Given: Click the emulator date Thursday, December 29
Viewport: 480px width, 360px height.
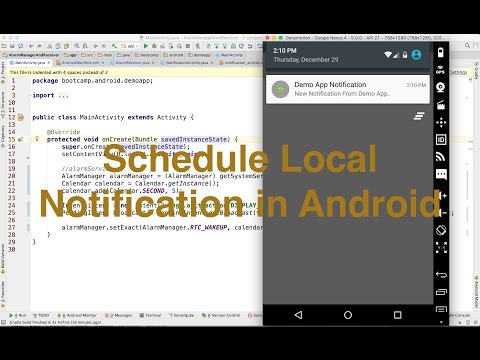Looking at the screenshot, I should pyautogui.click(x=306, y=60).
